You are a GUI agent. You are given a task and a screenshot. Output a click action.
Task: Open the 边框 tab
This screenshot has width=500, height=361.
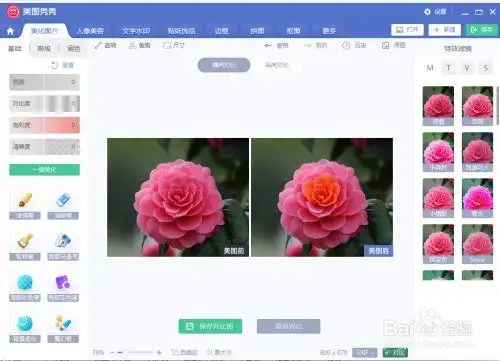221,31
